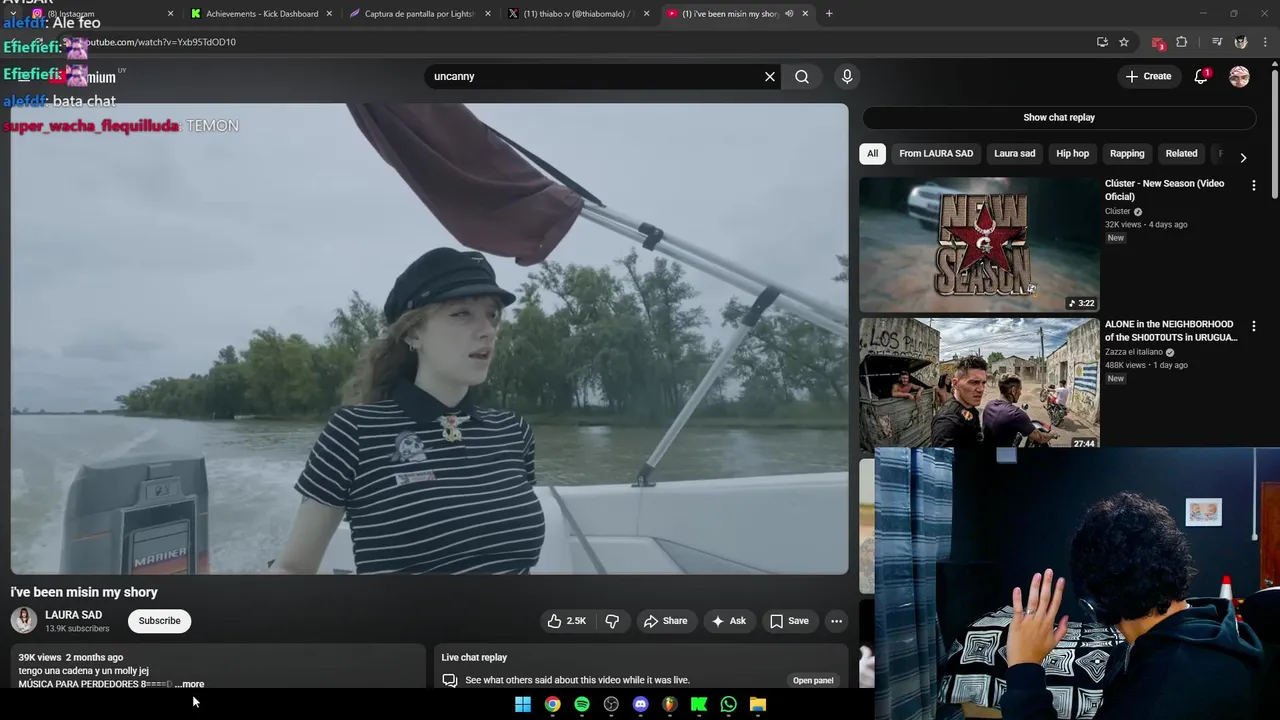Viewport: 1280px width, 720px height.
Task: Open Spotify from the taskbar
Action: click(582, 704)
